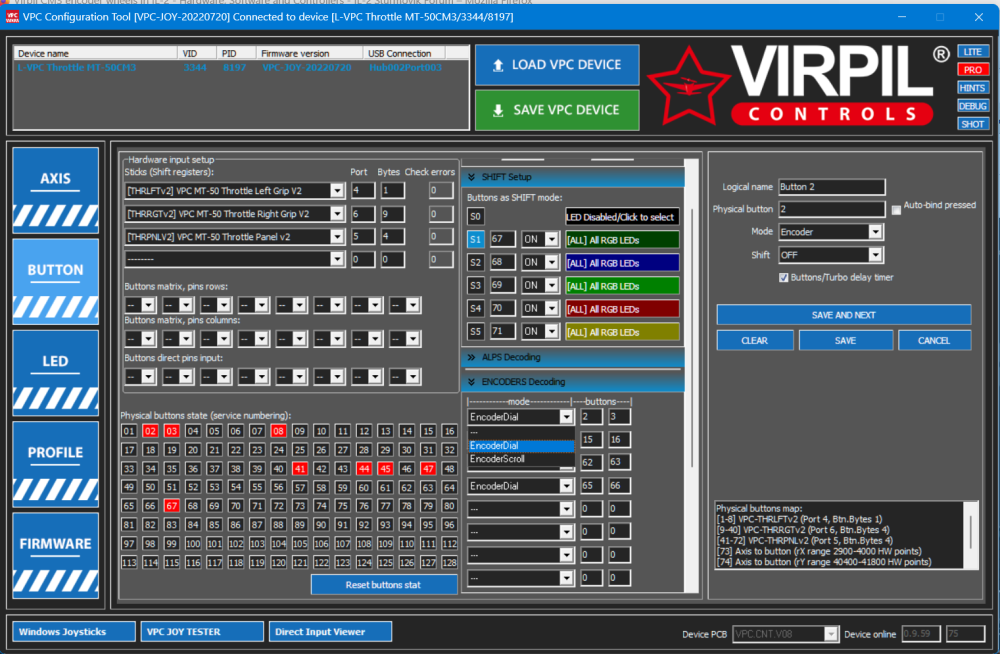Select the S1 shift mode toggle

pyautogui.click(x=476, y=240)
